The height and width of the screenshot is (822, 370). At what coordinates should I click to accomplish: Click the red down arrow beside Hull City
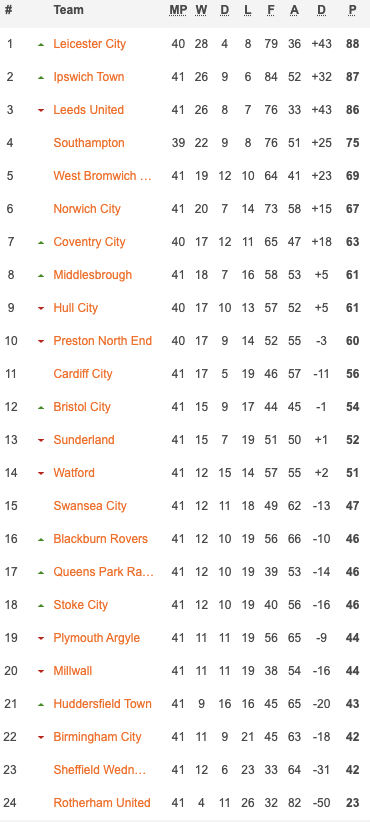[41, 309]
